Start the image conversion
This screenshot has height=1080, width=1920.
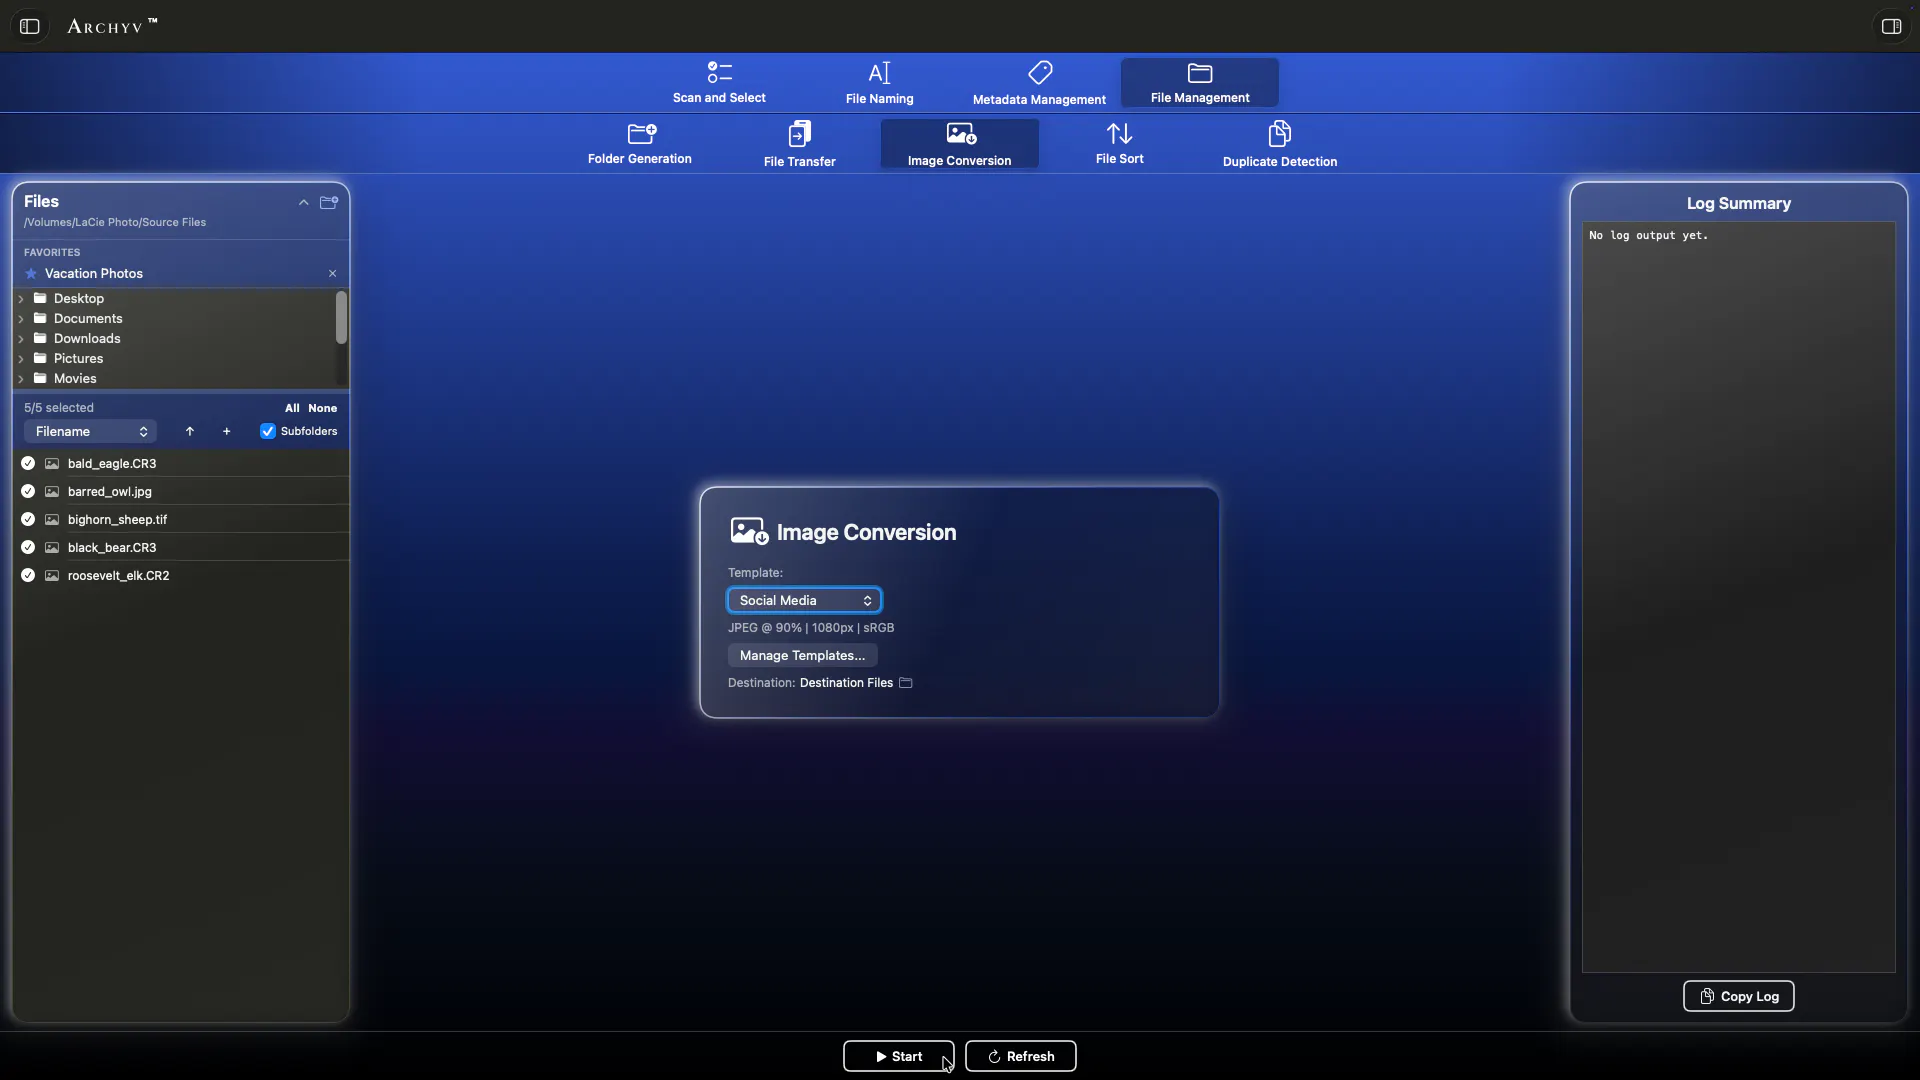(x=898, y=1057)
